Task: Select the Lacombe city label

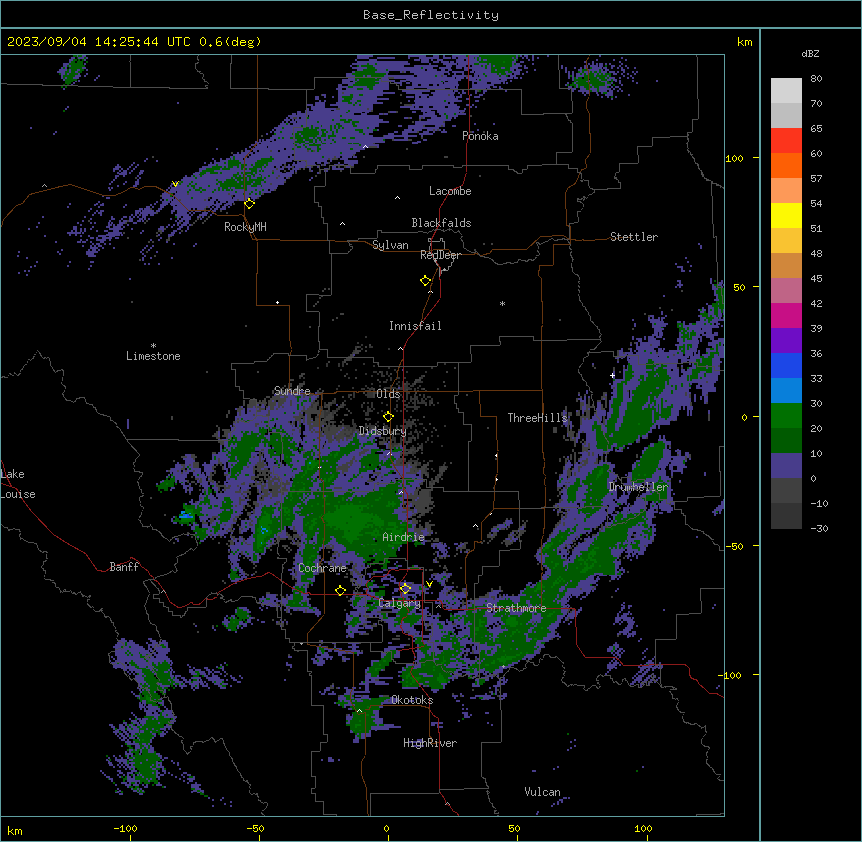Action: click(450, 191)
